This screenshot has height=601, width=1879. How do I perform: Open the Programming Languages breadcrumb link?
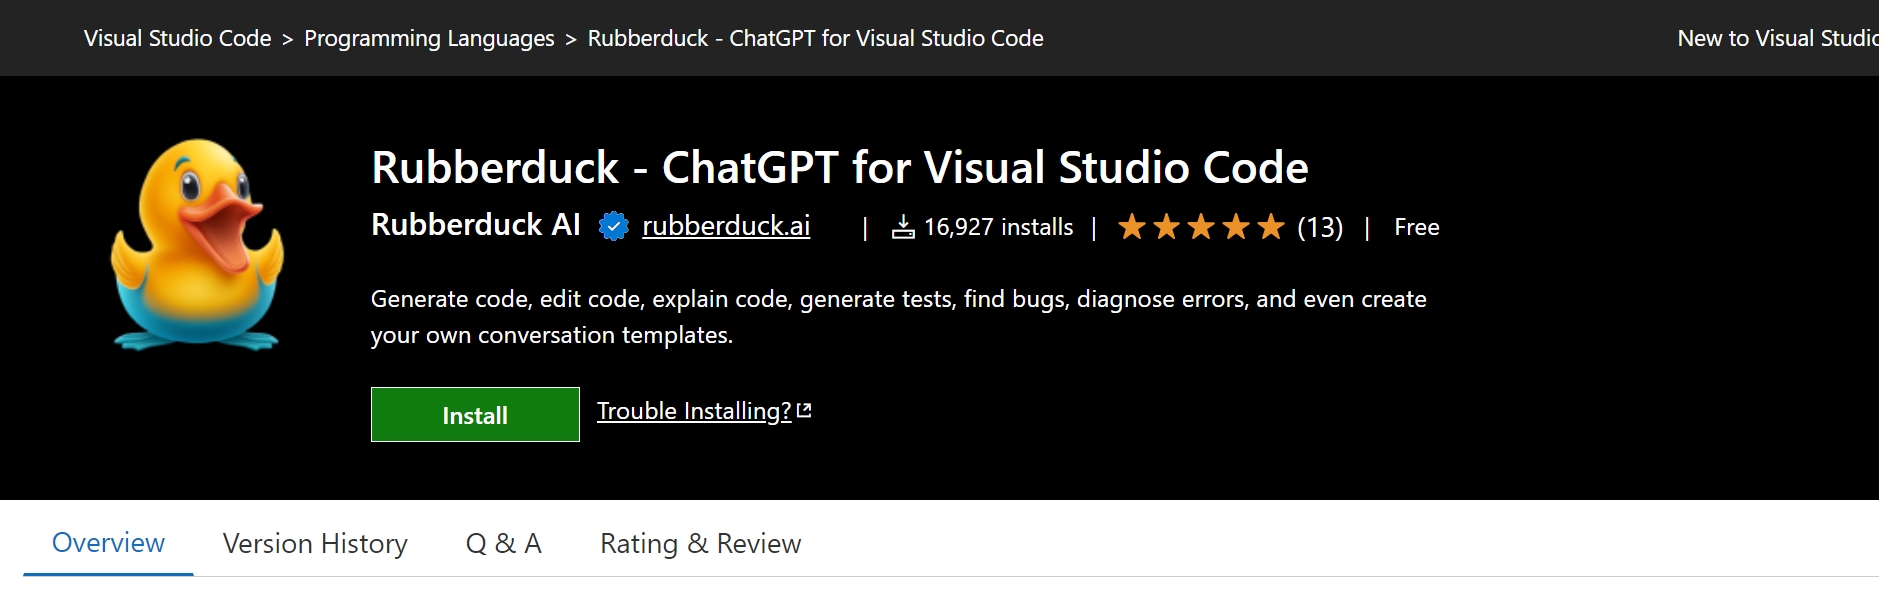pyautogui.click(x=430, y=38)
